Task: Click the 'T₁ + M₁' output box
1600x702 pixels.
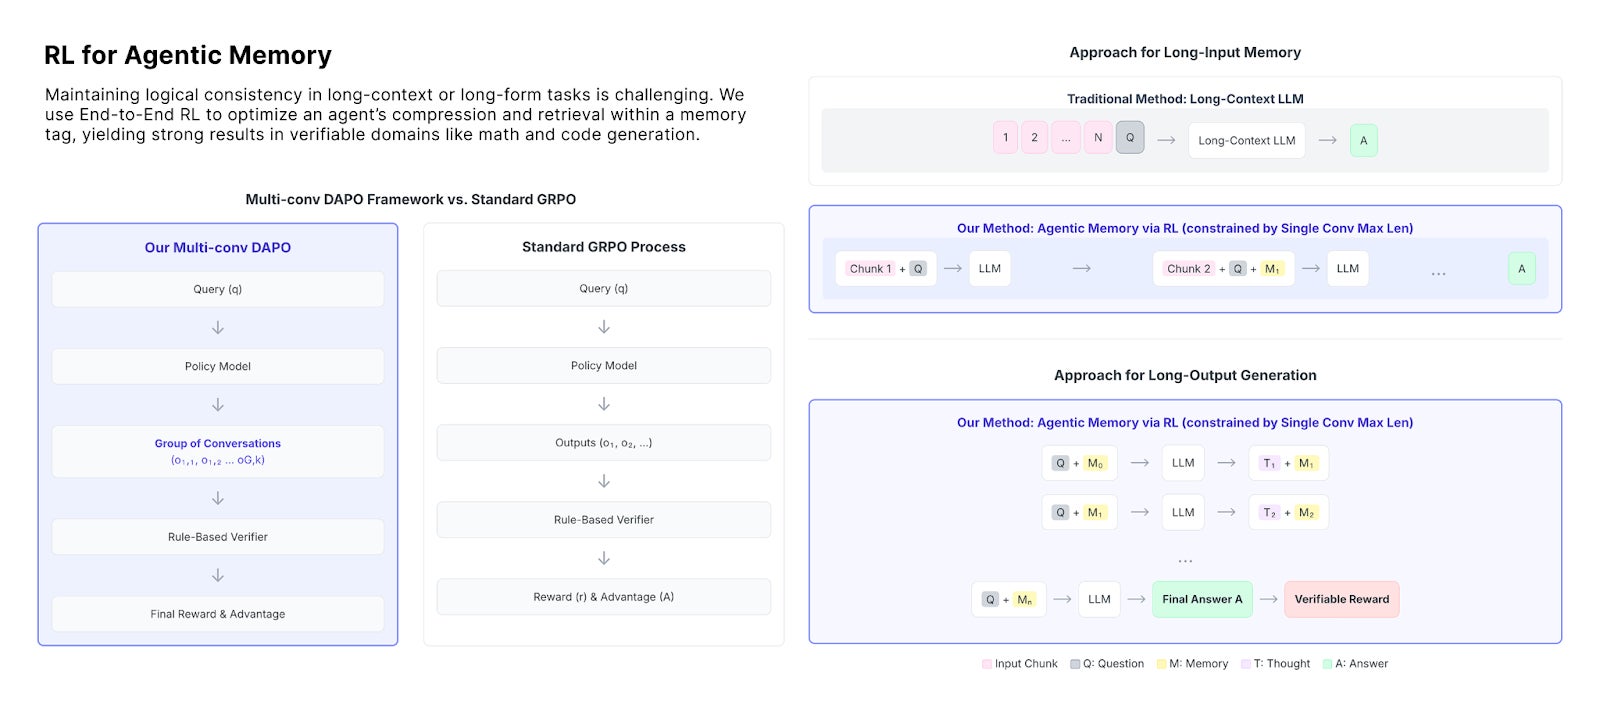Action: click(x=1289, y=463)
